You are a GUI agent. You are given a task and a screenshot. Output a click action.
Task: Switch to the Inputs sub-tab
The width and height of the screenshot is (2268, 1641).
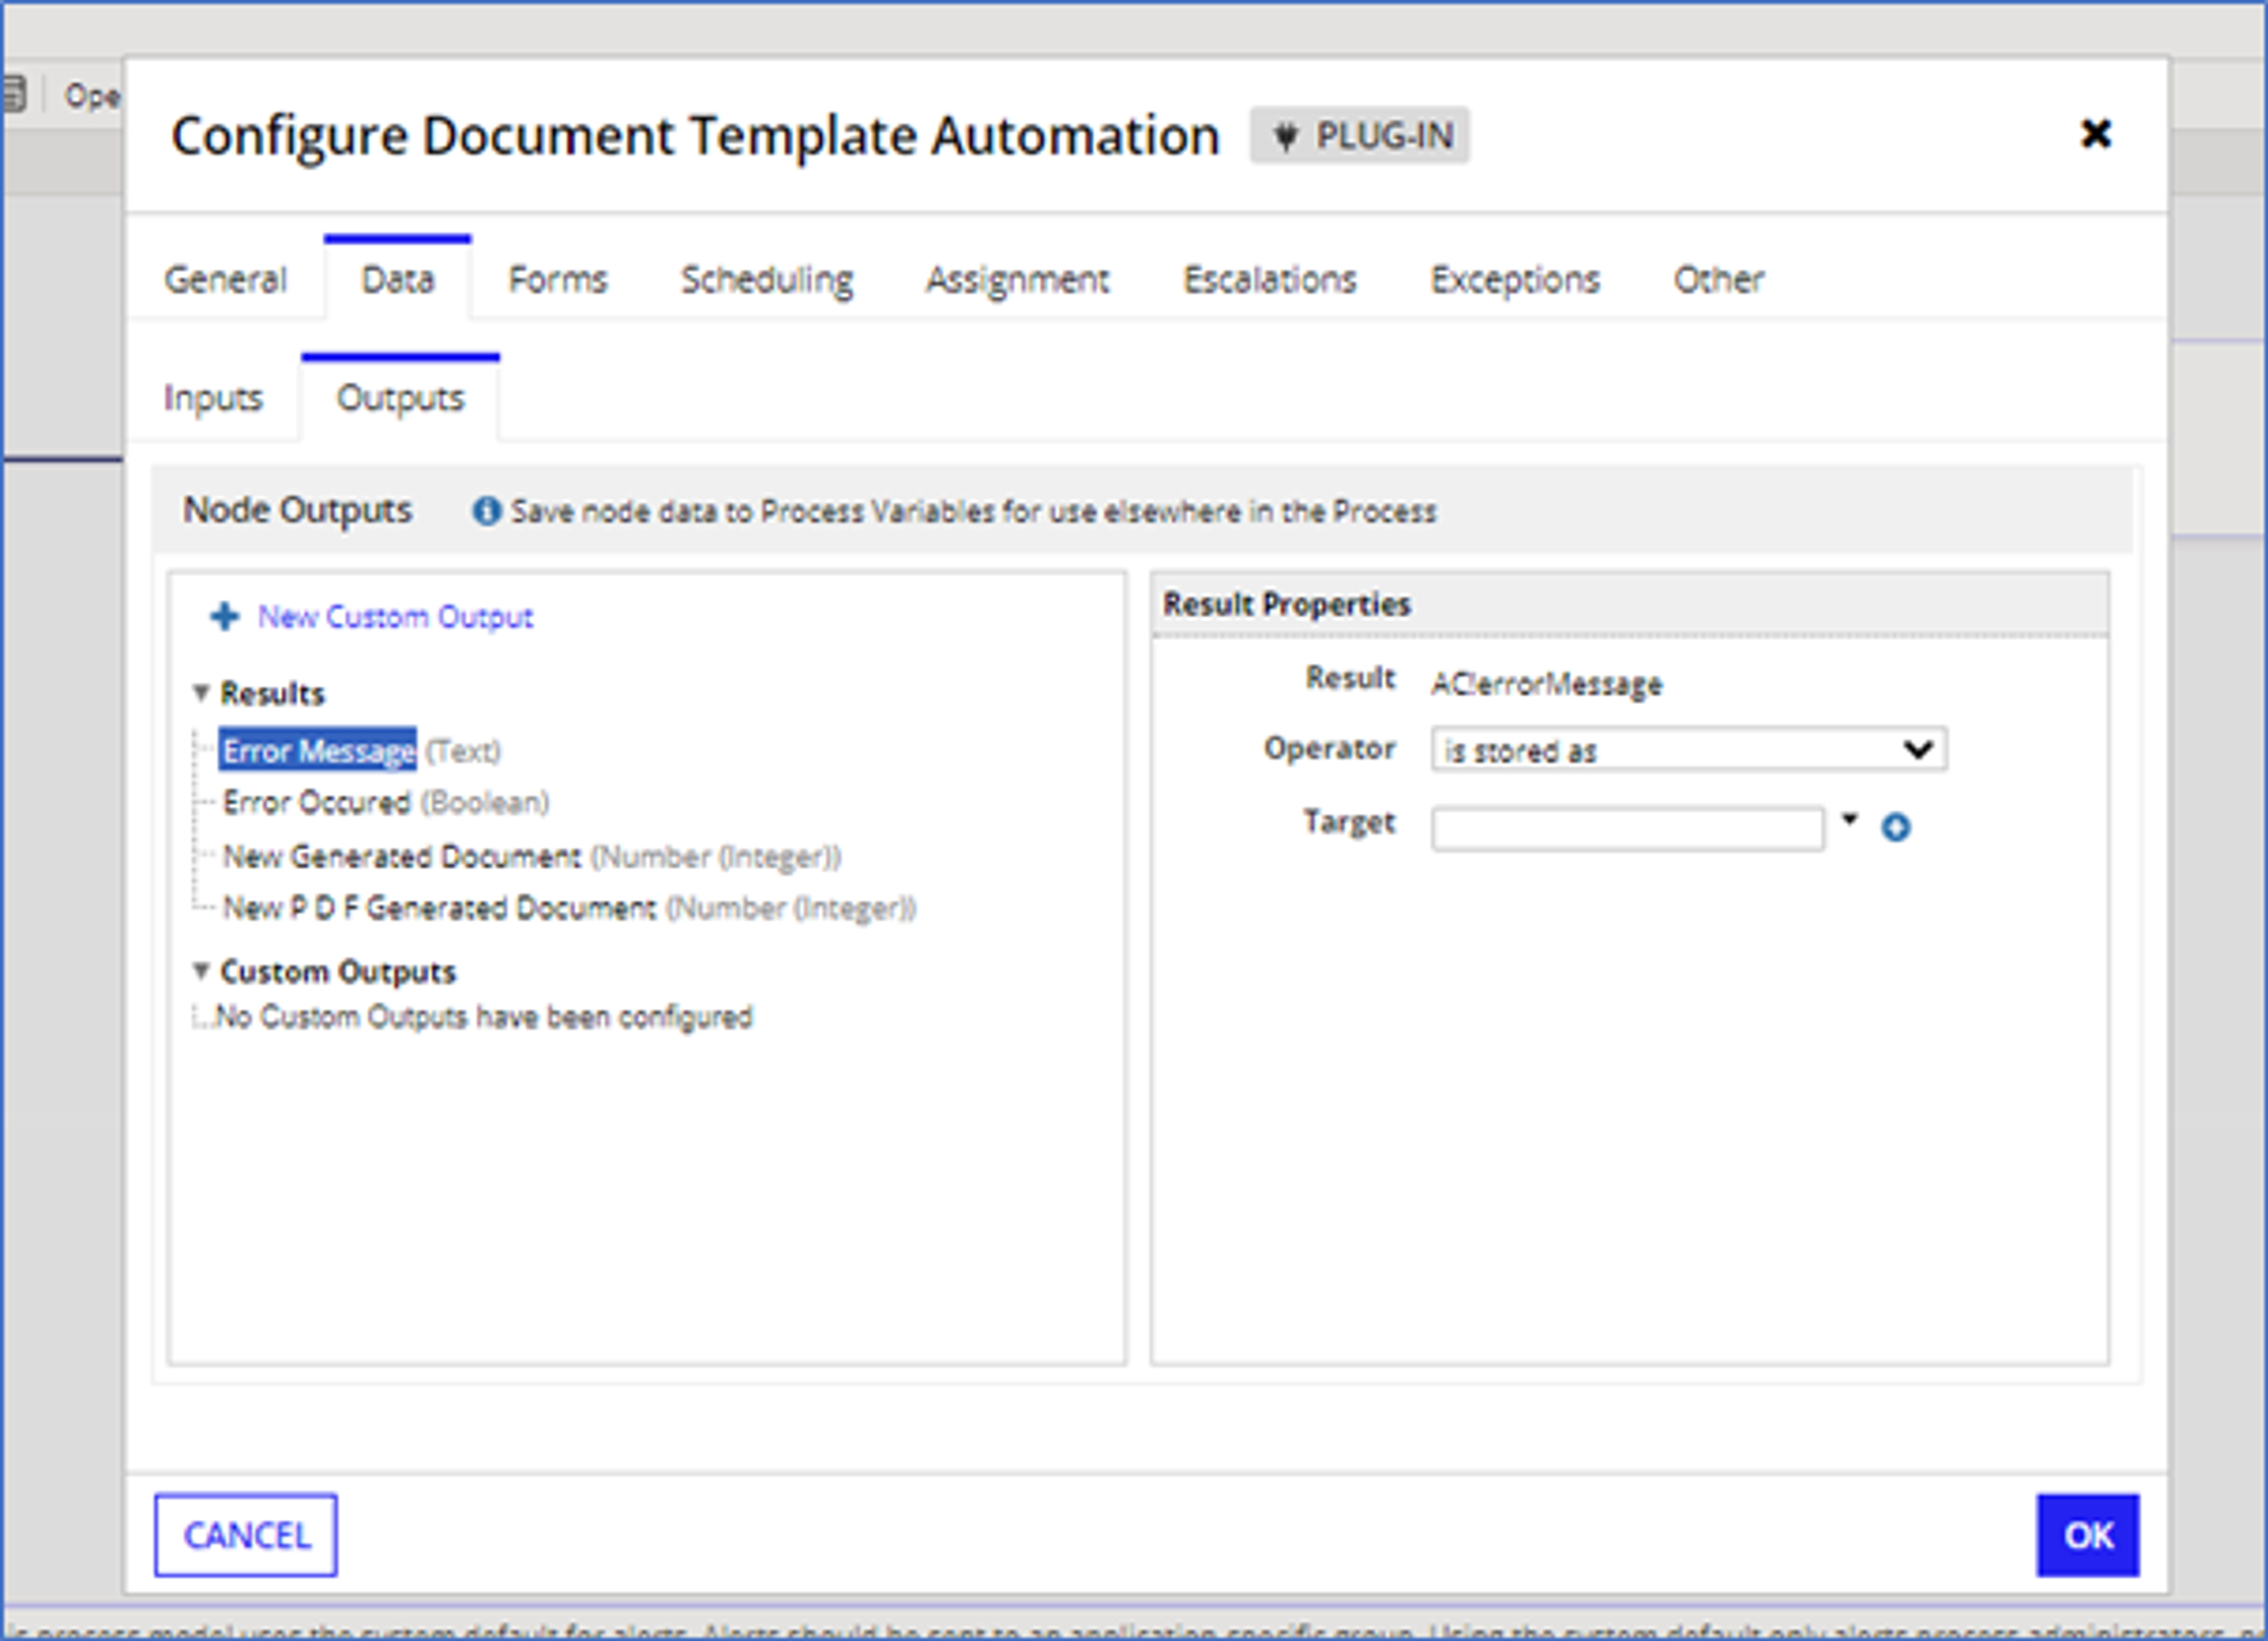pyautogui.click(x=213, y=398)
